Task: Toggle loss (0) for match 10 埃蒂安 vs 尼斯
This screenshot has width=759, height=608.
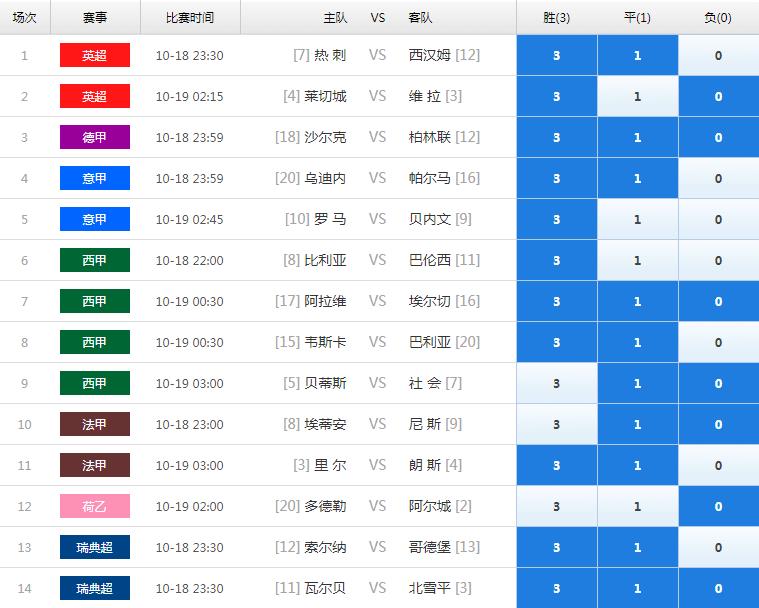Action: pos(719,424)
